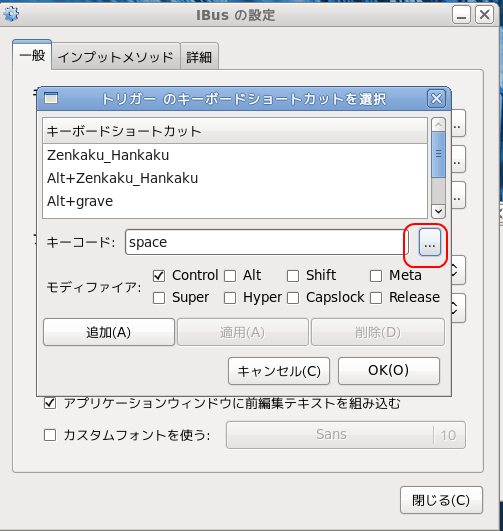
Task: Click the IBus gear icon in title bar
Action: [11, 14]
